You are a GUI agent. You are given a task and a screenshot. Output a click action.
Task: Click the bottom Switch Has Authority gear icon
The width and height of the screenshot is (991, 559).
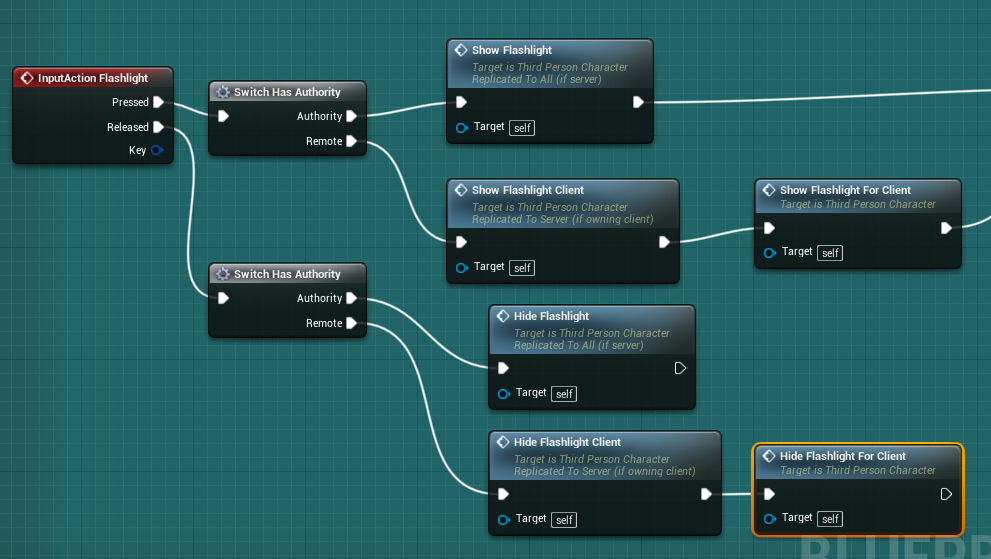point(222,274)
